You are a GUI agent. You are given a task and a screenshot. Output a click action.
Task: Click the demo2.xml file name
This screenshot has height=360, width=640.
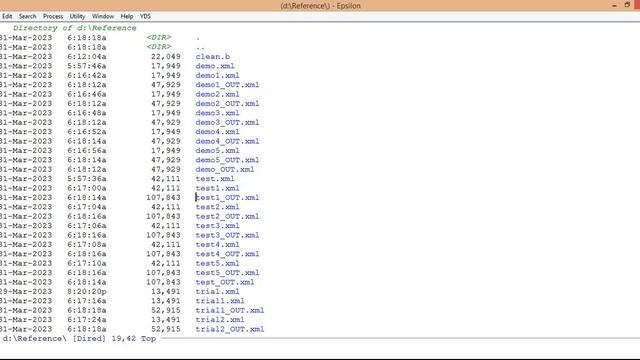(x=218, y=94)
